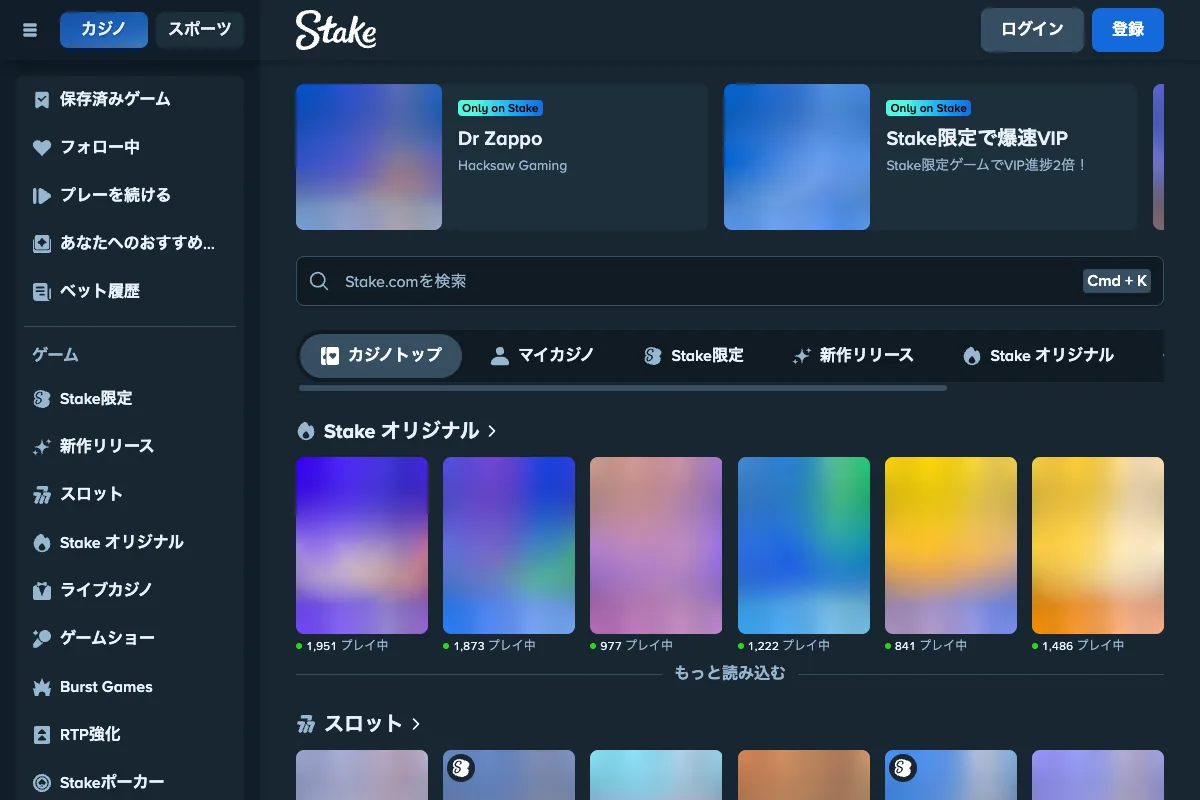Click the sparkle icon beside sidebar 新作リリース
Screen dimensions: 1200x800
[41, 447]
